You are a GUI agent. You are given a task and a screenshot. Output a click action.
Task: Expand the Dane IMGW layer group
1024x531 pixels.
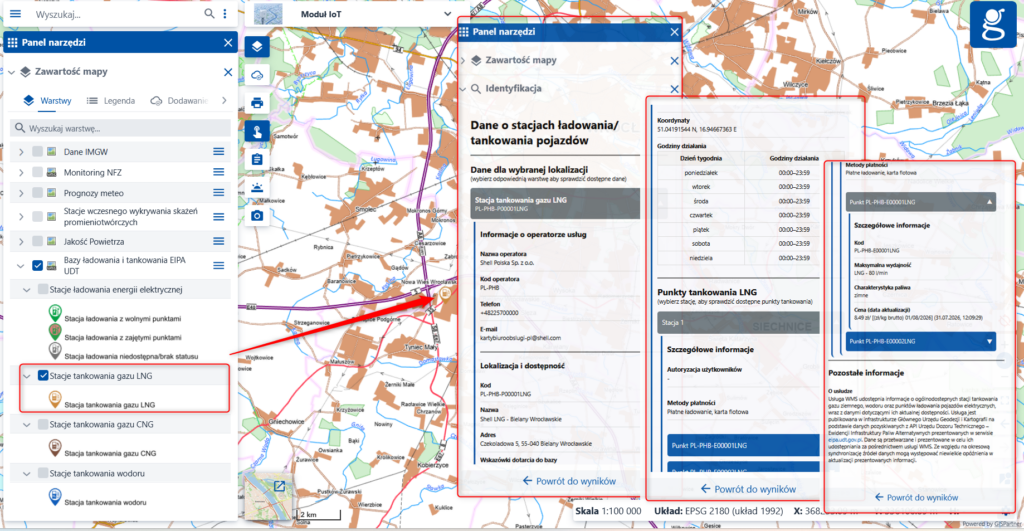tap(21, 152)
